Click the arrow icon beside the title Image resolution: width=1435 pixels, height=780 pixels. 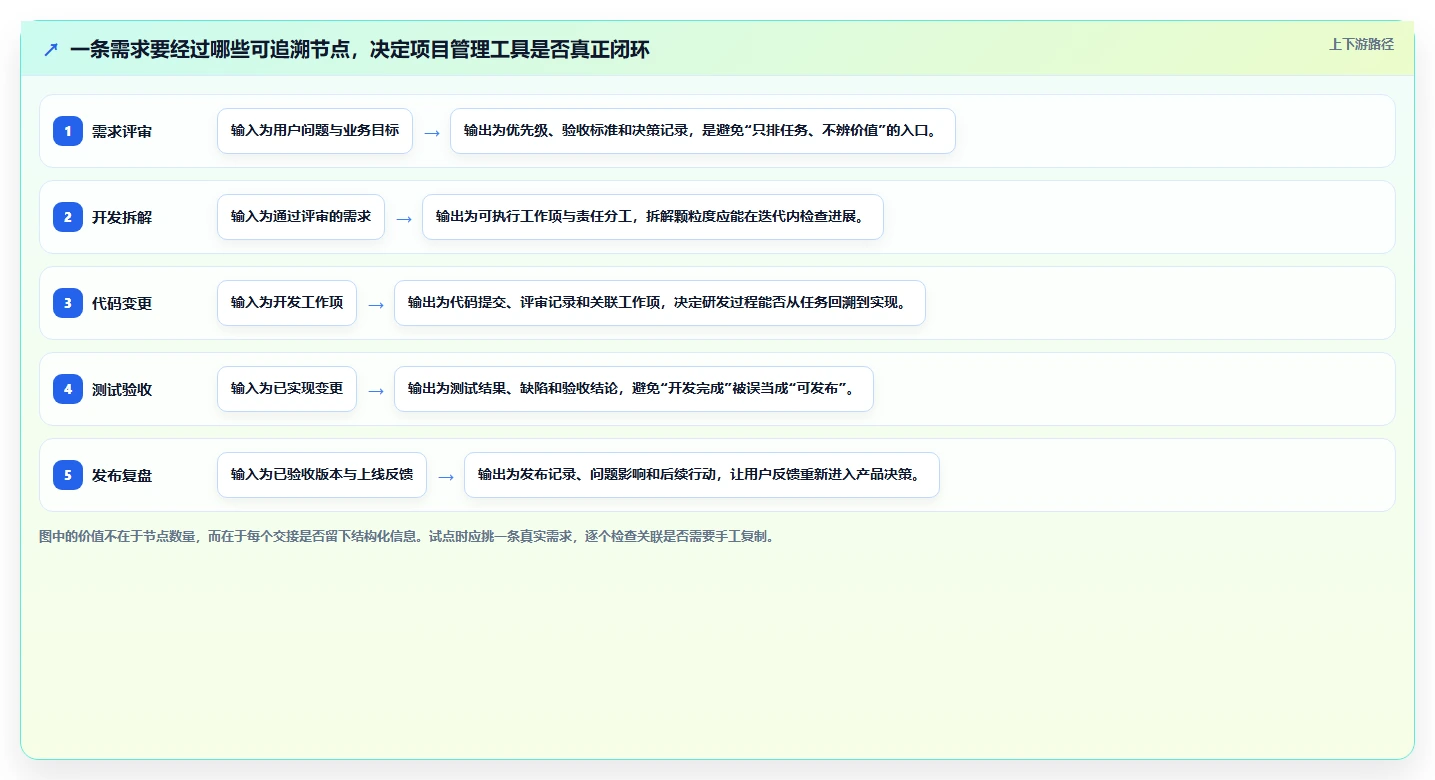[51, 50]
